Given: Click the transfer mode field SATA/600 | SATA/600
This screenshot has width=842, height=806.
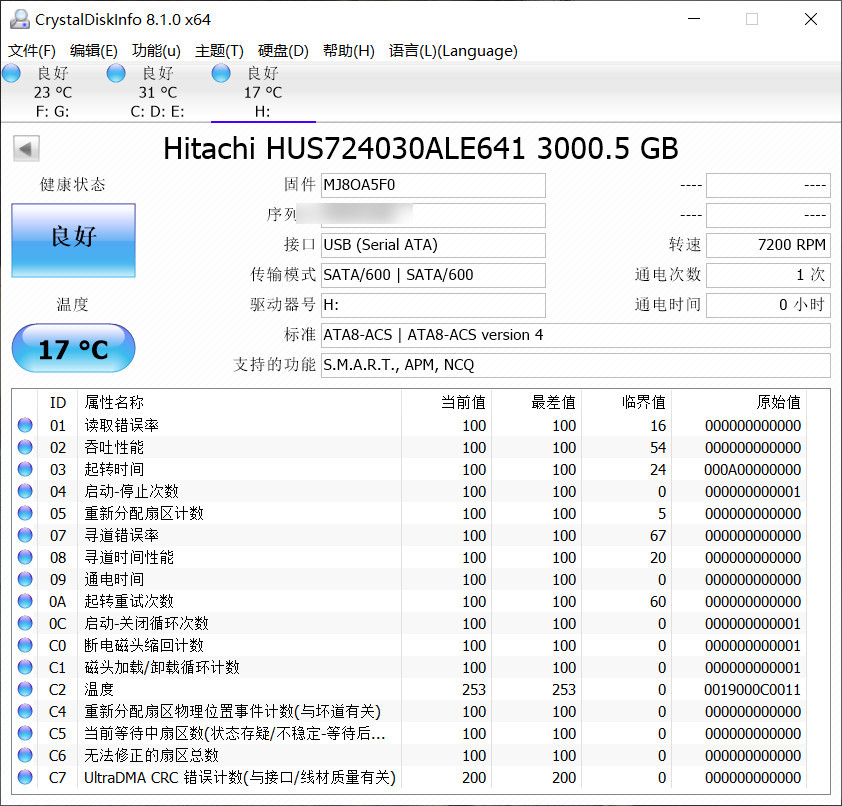Looking at the screenshot, I should pyautogui.click(x=433, y=275).
